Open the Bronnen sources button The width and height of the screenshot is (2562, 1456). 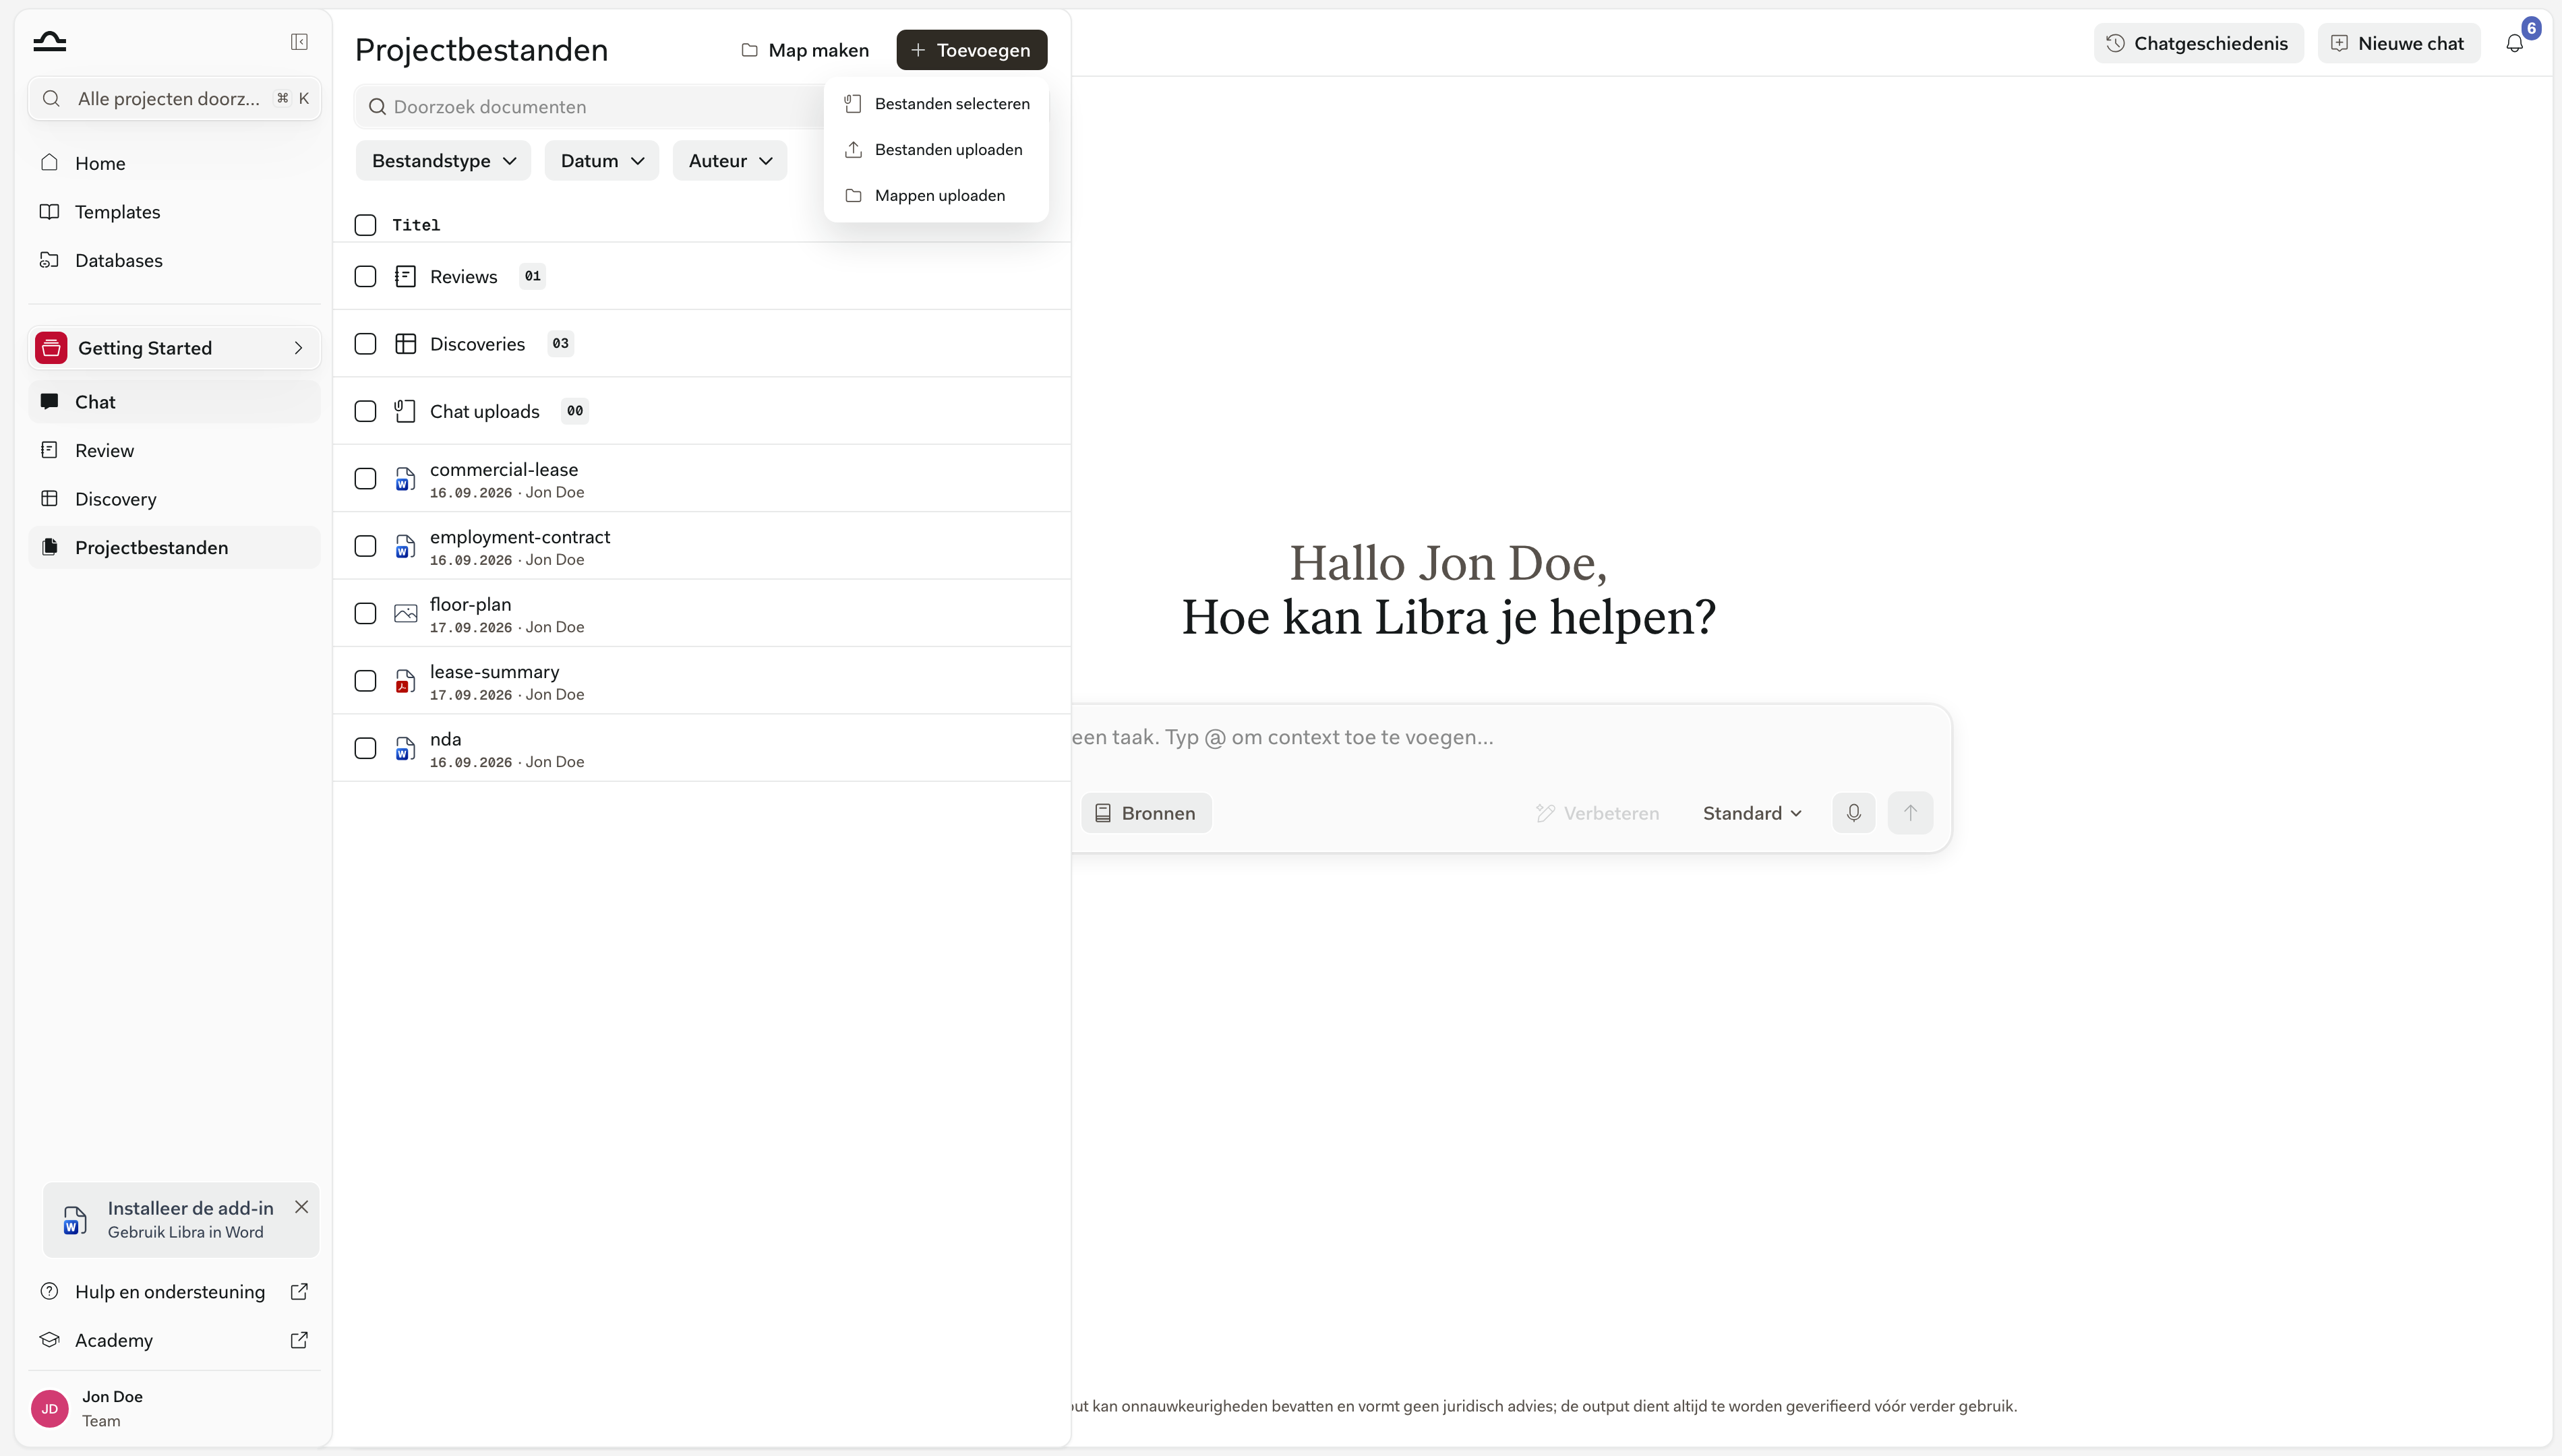click(x=1146, y=813)
